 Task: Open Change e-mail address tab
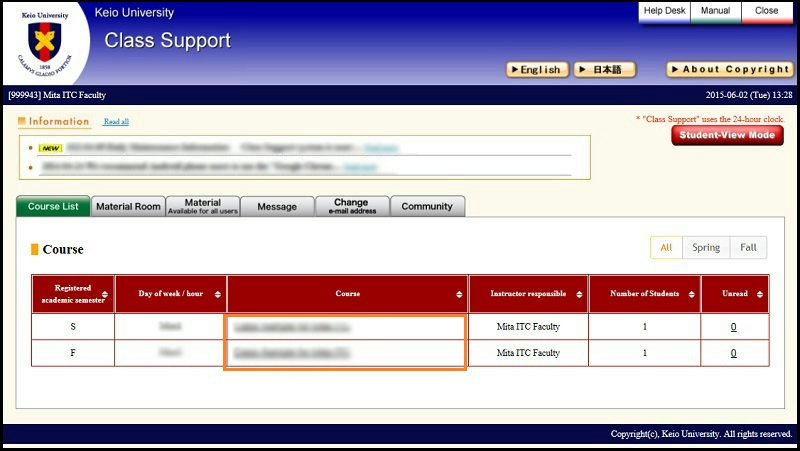pyautogui.click(x=351, y=206)
